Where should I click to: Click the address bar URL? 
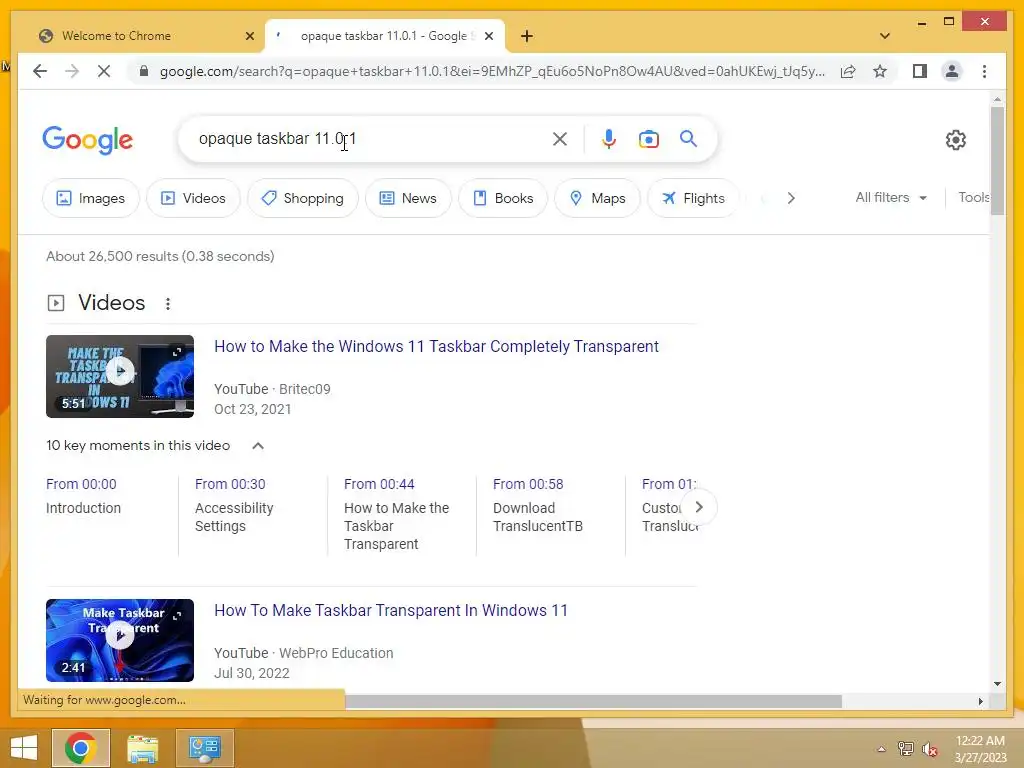point(492,71)
